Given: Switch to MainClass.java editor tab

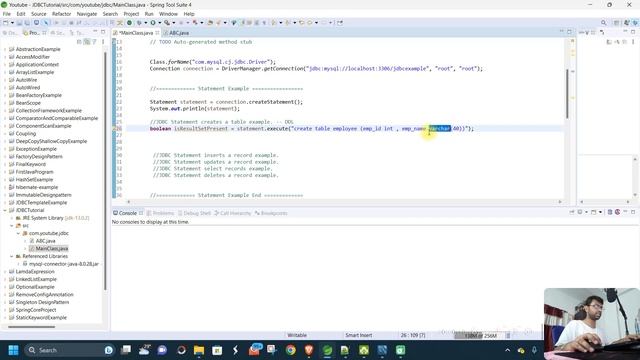Looking at the screenshot, I should [x=136, y=33].
